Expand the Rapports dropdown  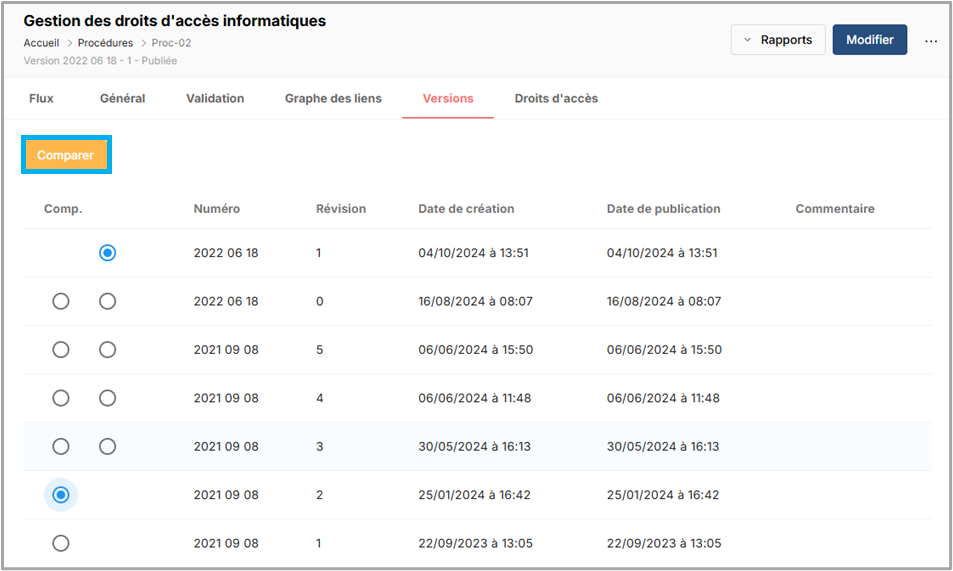[778, 40]
